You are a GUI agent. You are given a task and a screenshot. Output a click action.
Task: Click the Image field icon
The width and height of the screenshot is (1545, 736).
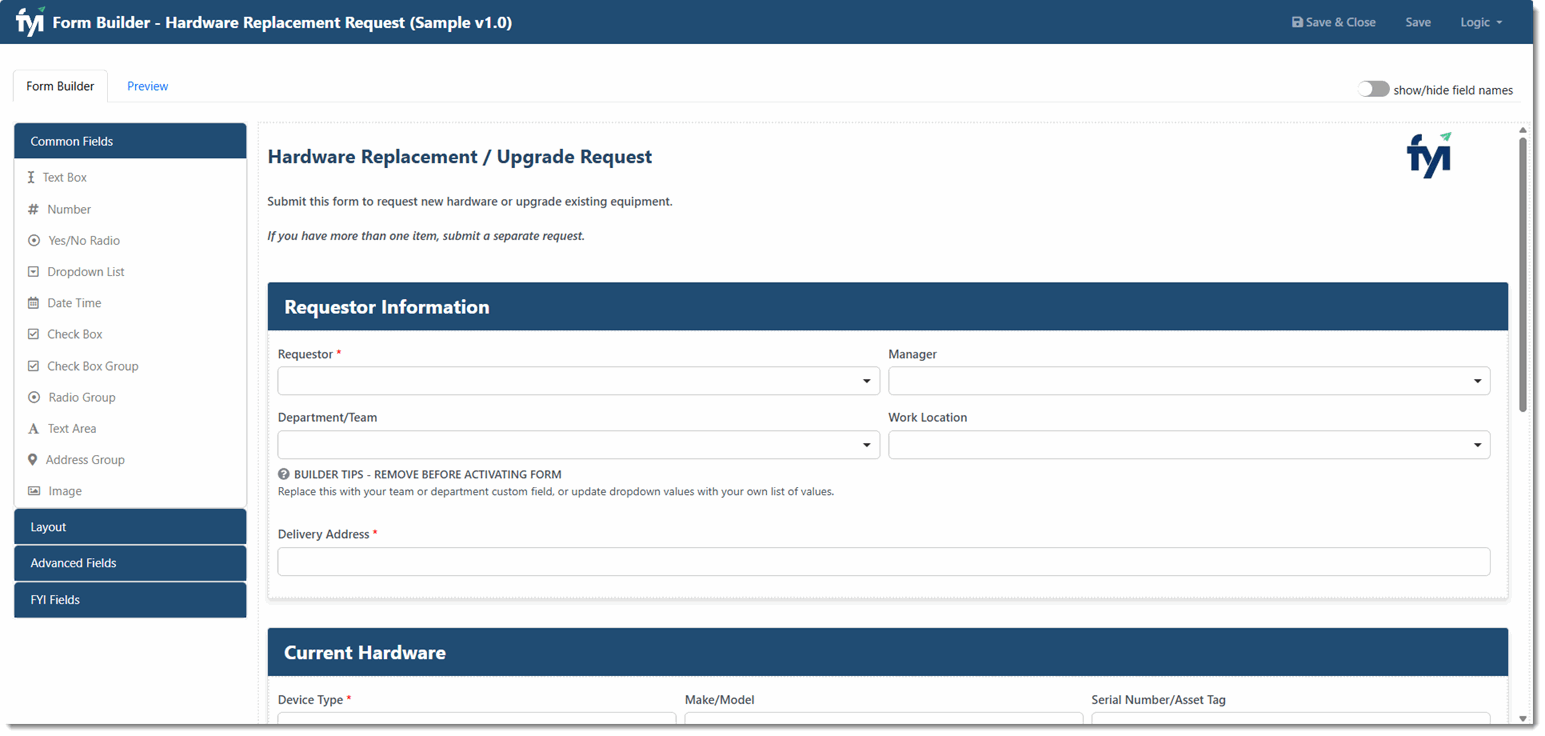pyautogui.click(x=34, y=491)
